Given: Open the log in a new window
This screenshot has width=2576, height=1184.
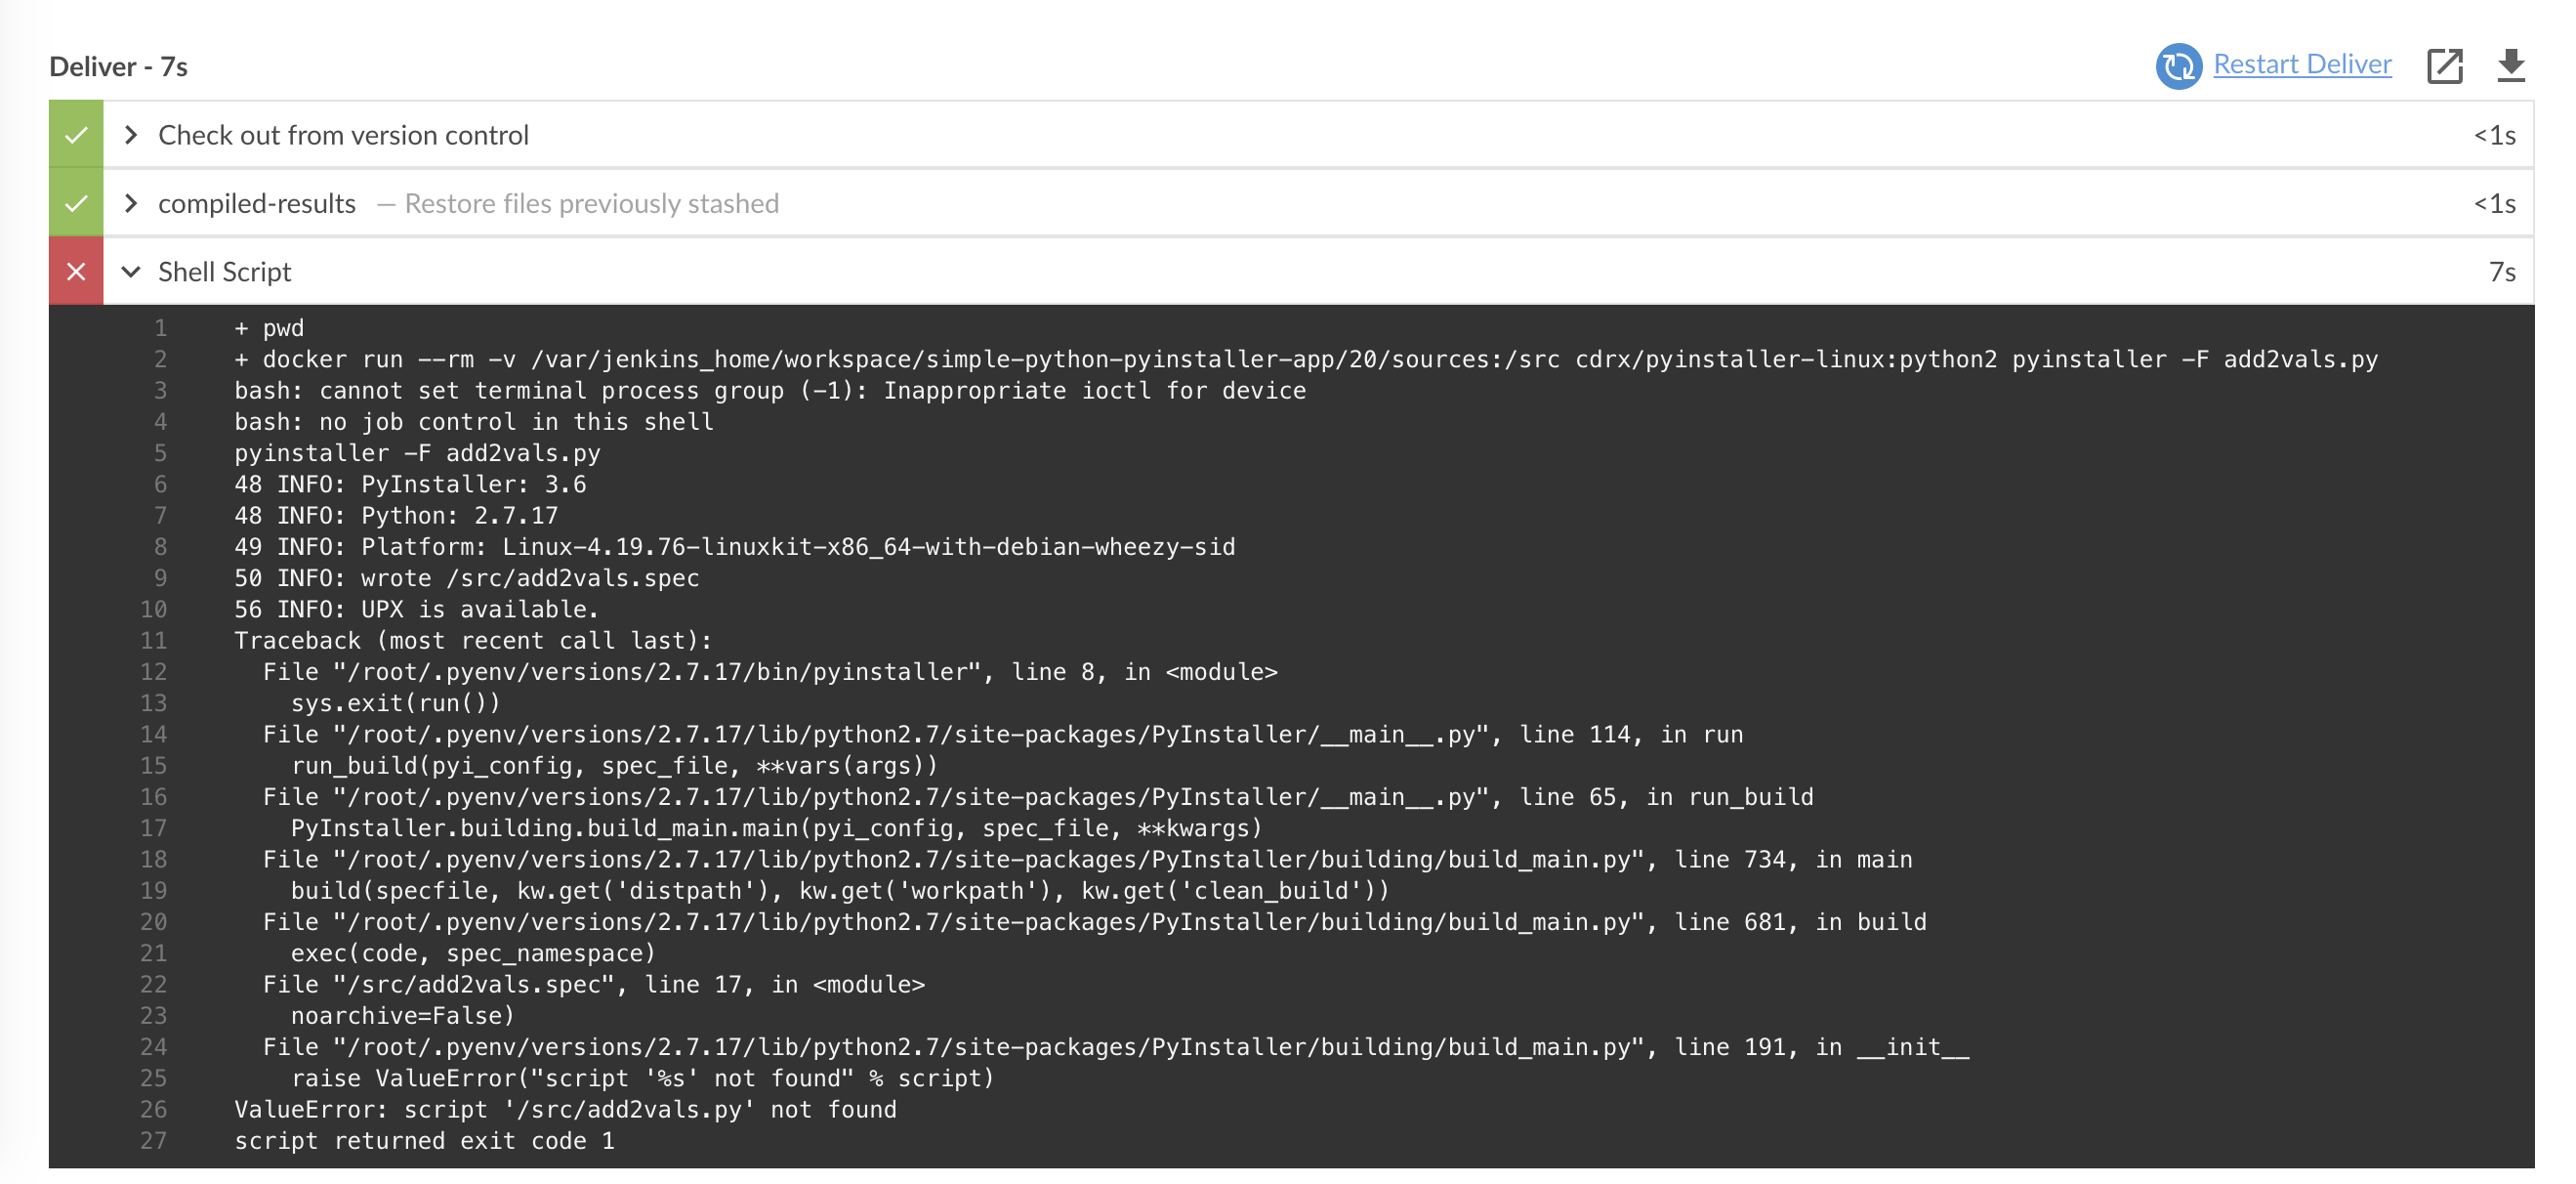Looking at the screenshot, I should (x=2447, y=66).
